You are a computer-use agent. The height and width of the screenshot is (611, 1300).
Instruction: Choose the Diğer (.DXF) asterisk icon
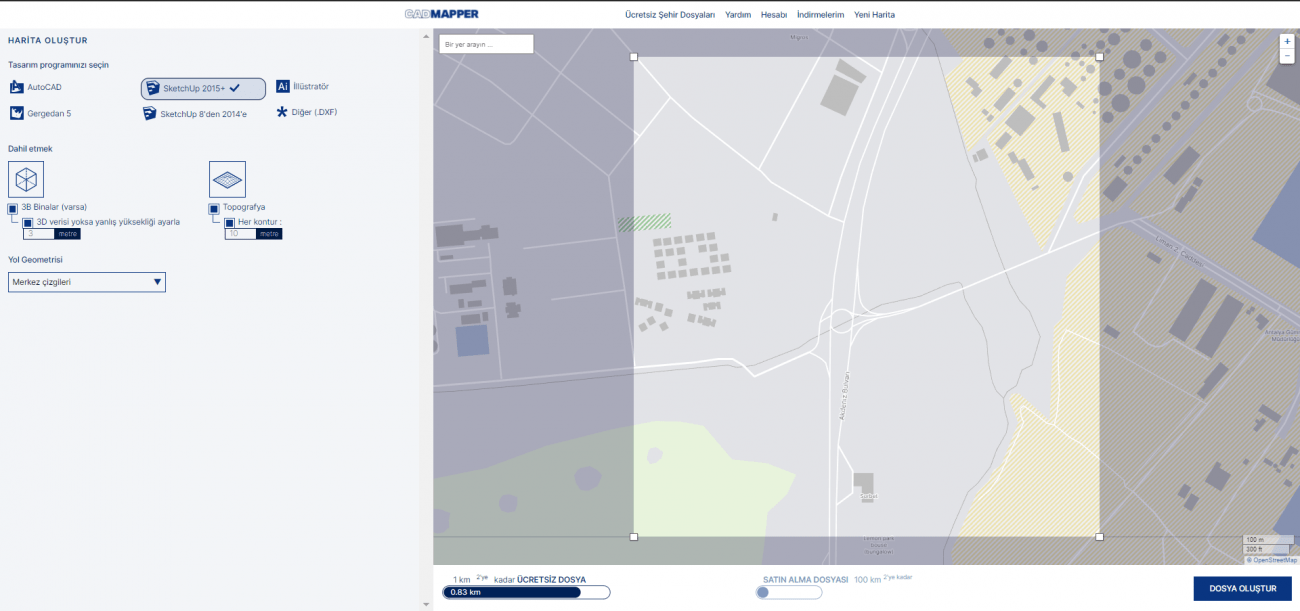point(282,112)
